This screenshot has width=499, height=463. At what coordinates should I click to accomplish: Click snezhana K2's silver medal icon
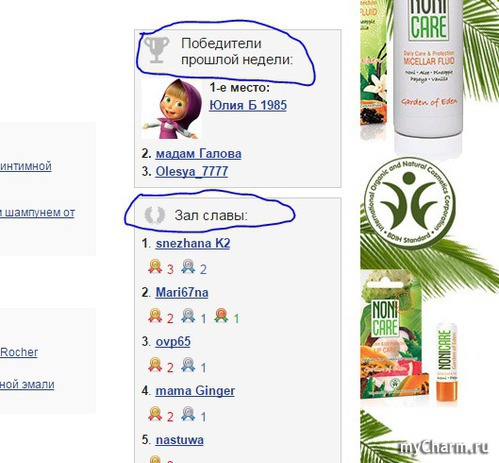(188, 266)
